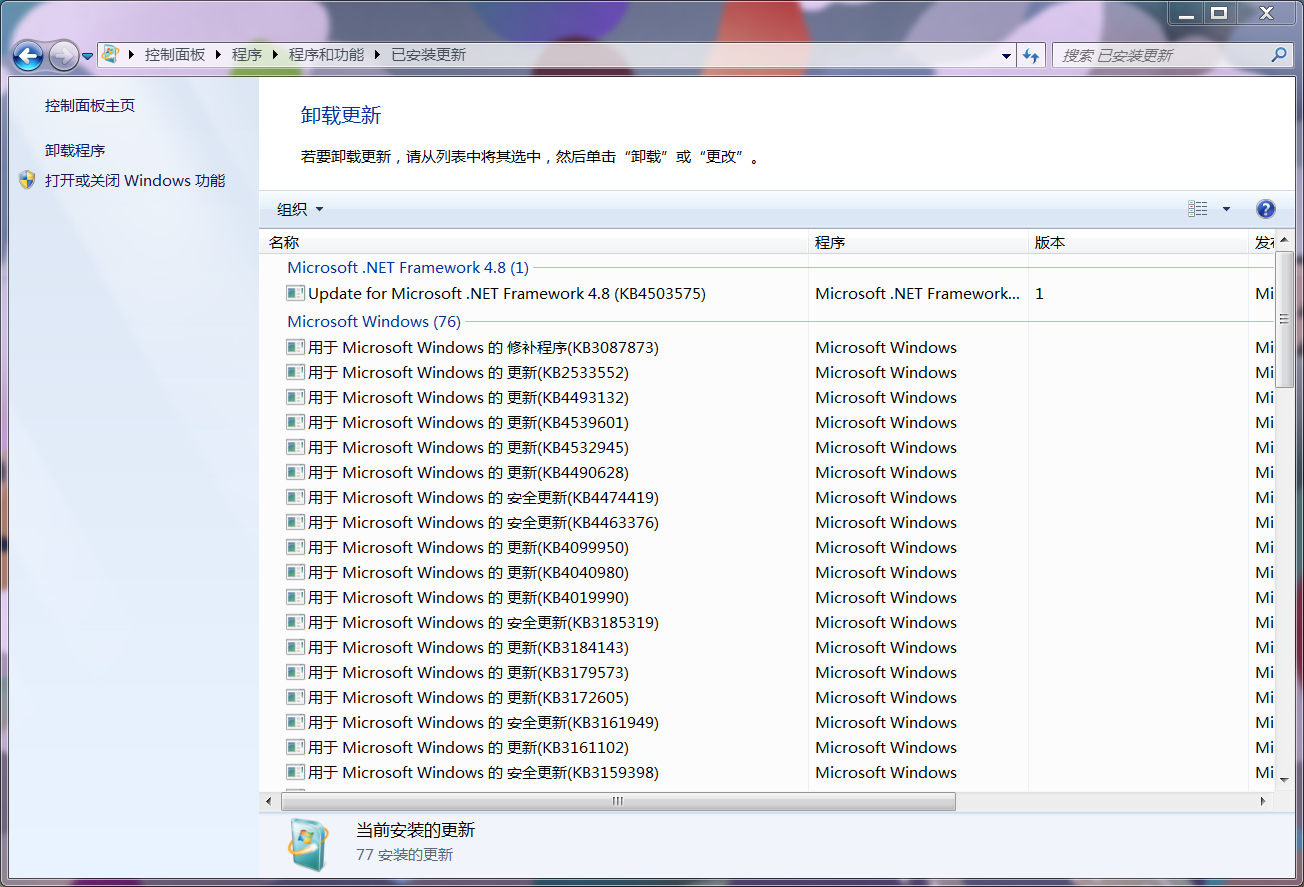Click Microsoft .NET Framework... program cell
Screen dimensions: 1304x887
[x=917, y=293]
